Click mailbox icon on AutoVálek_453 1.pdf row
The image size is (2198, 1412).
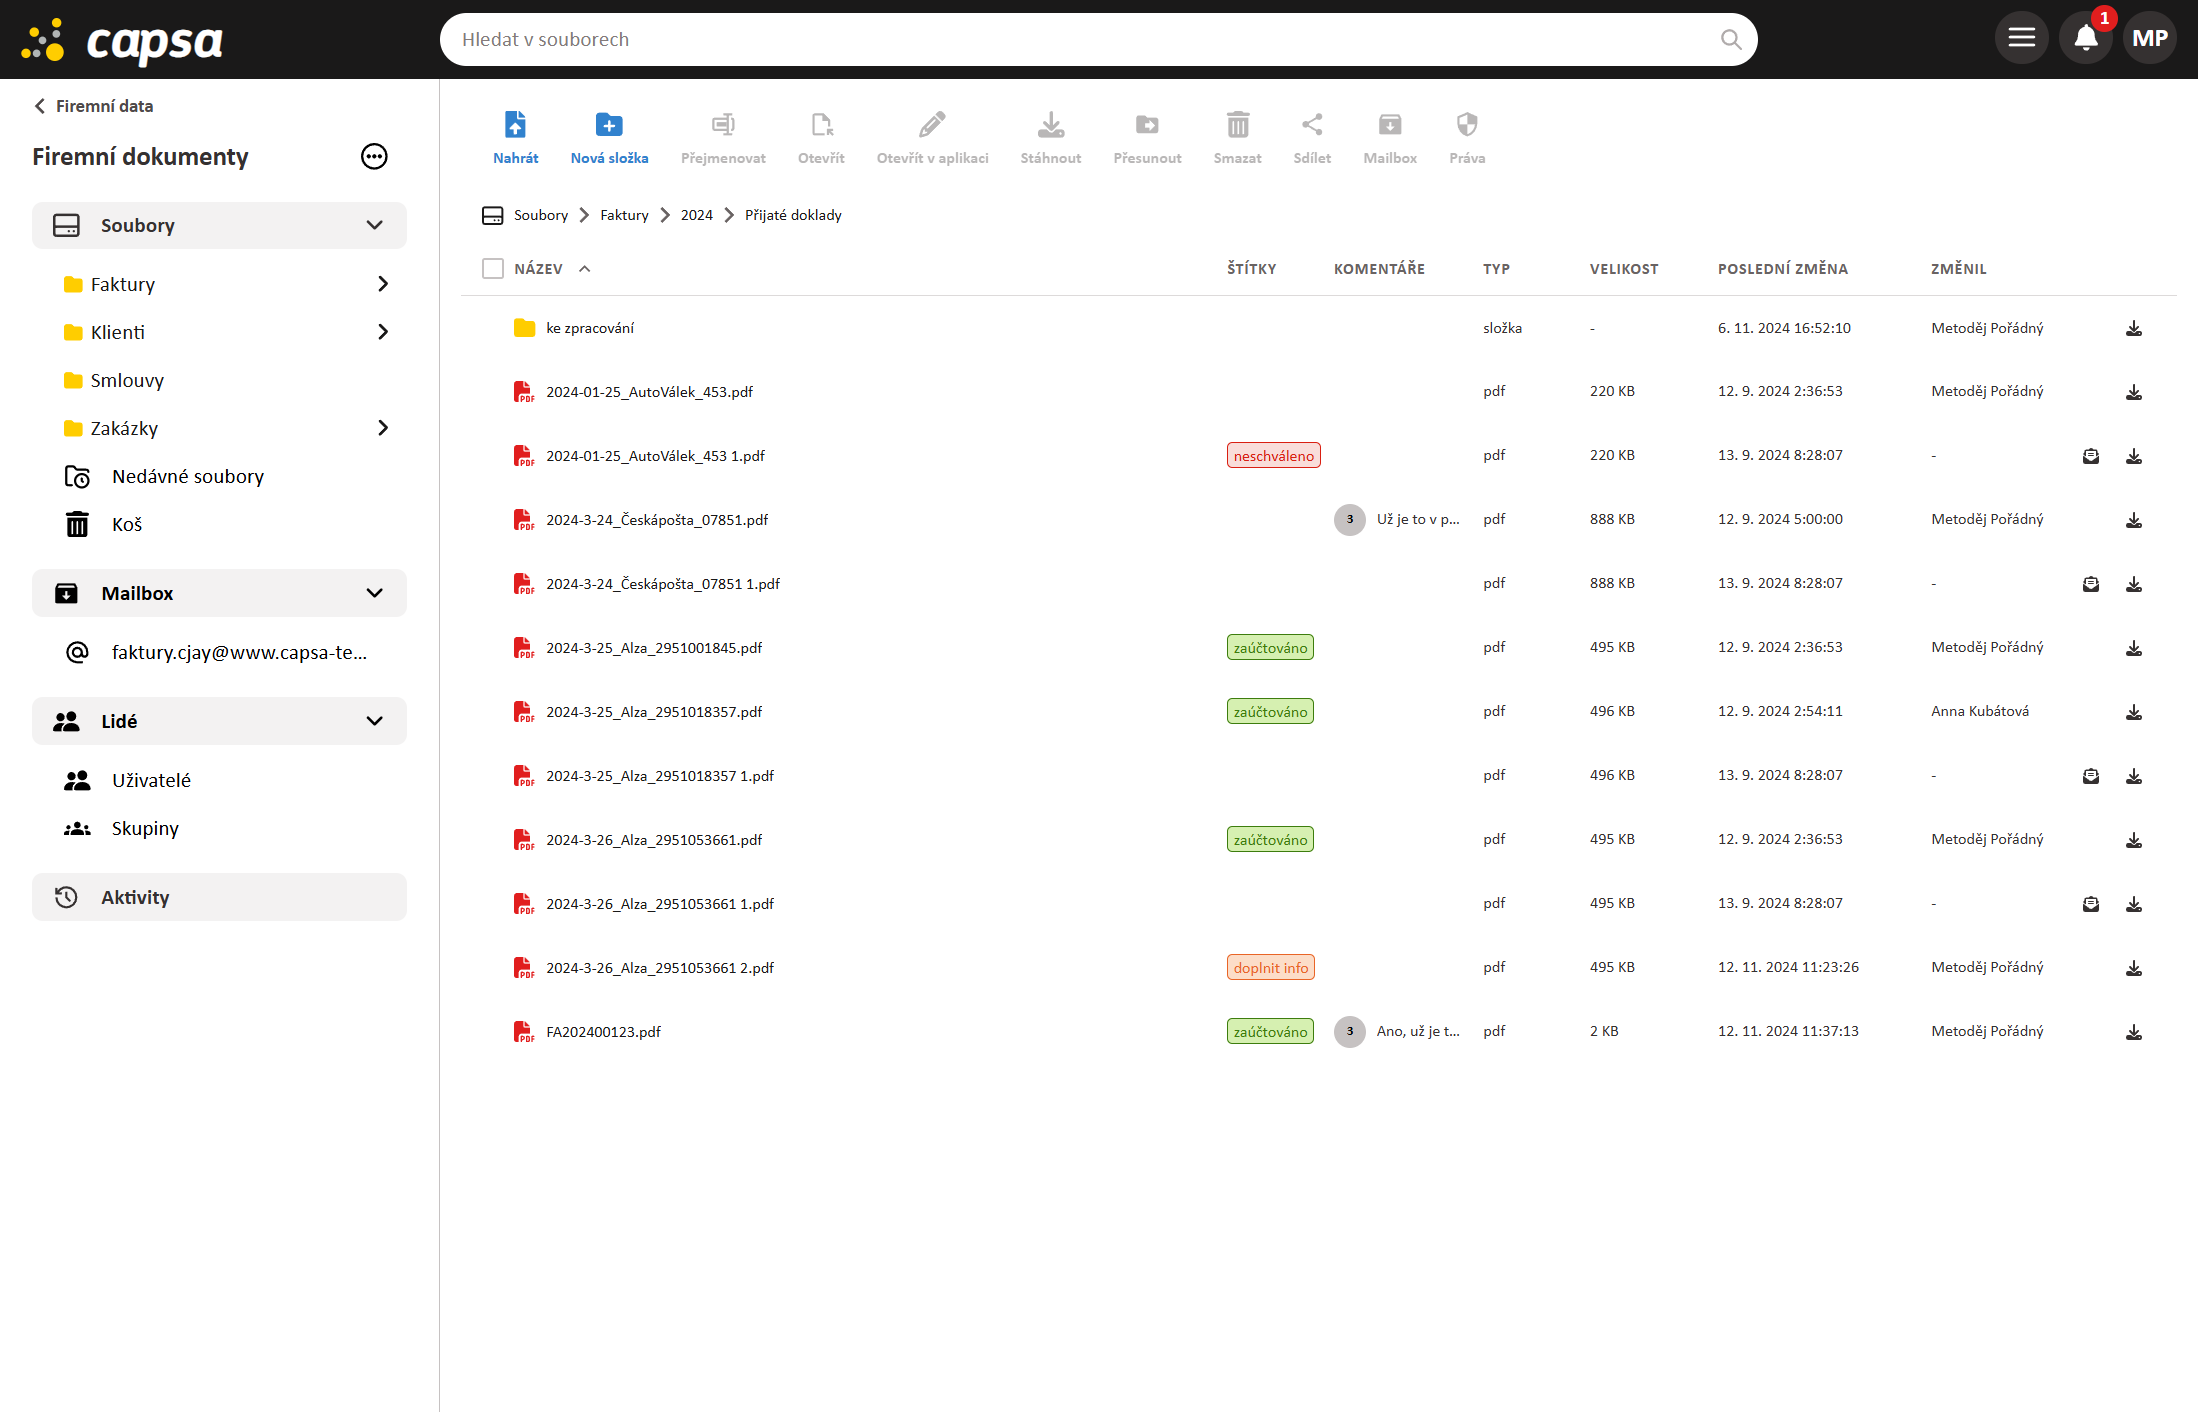2090,456
